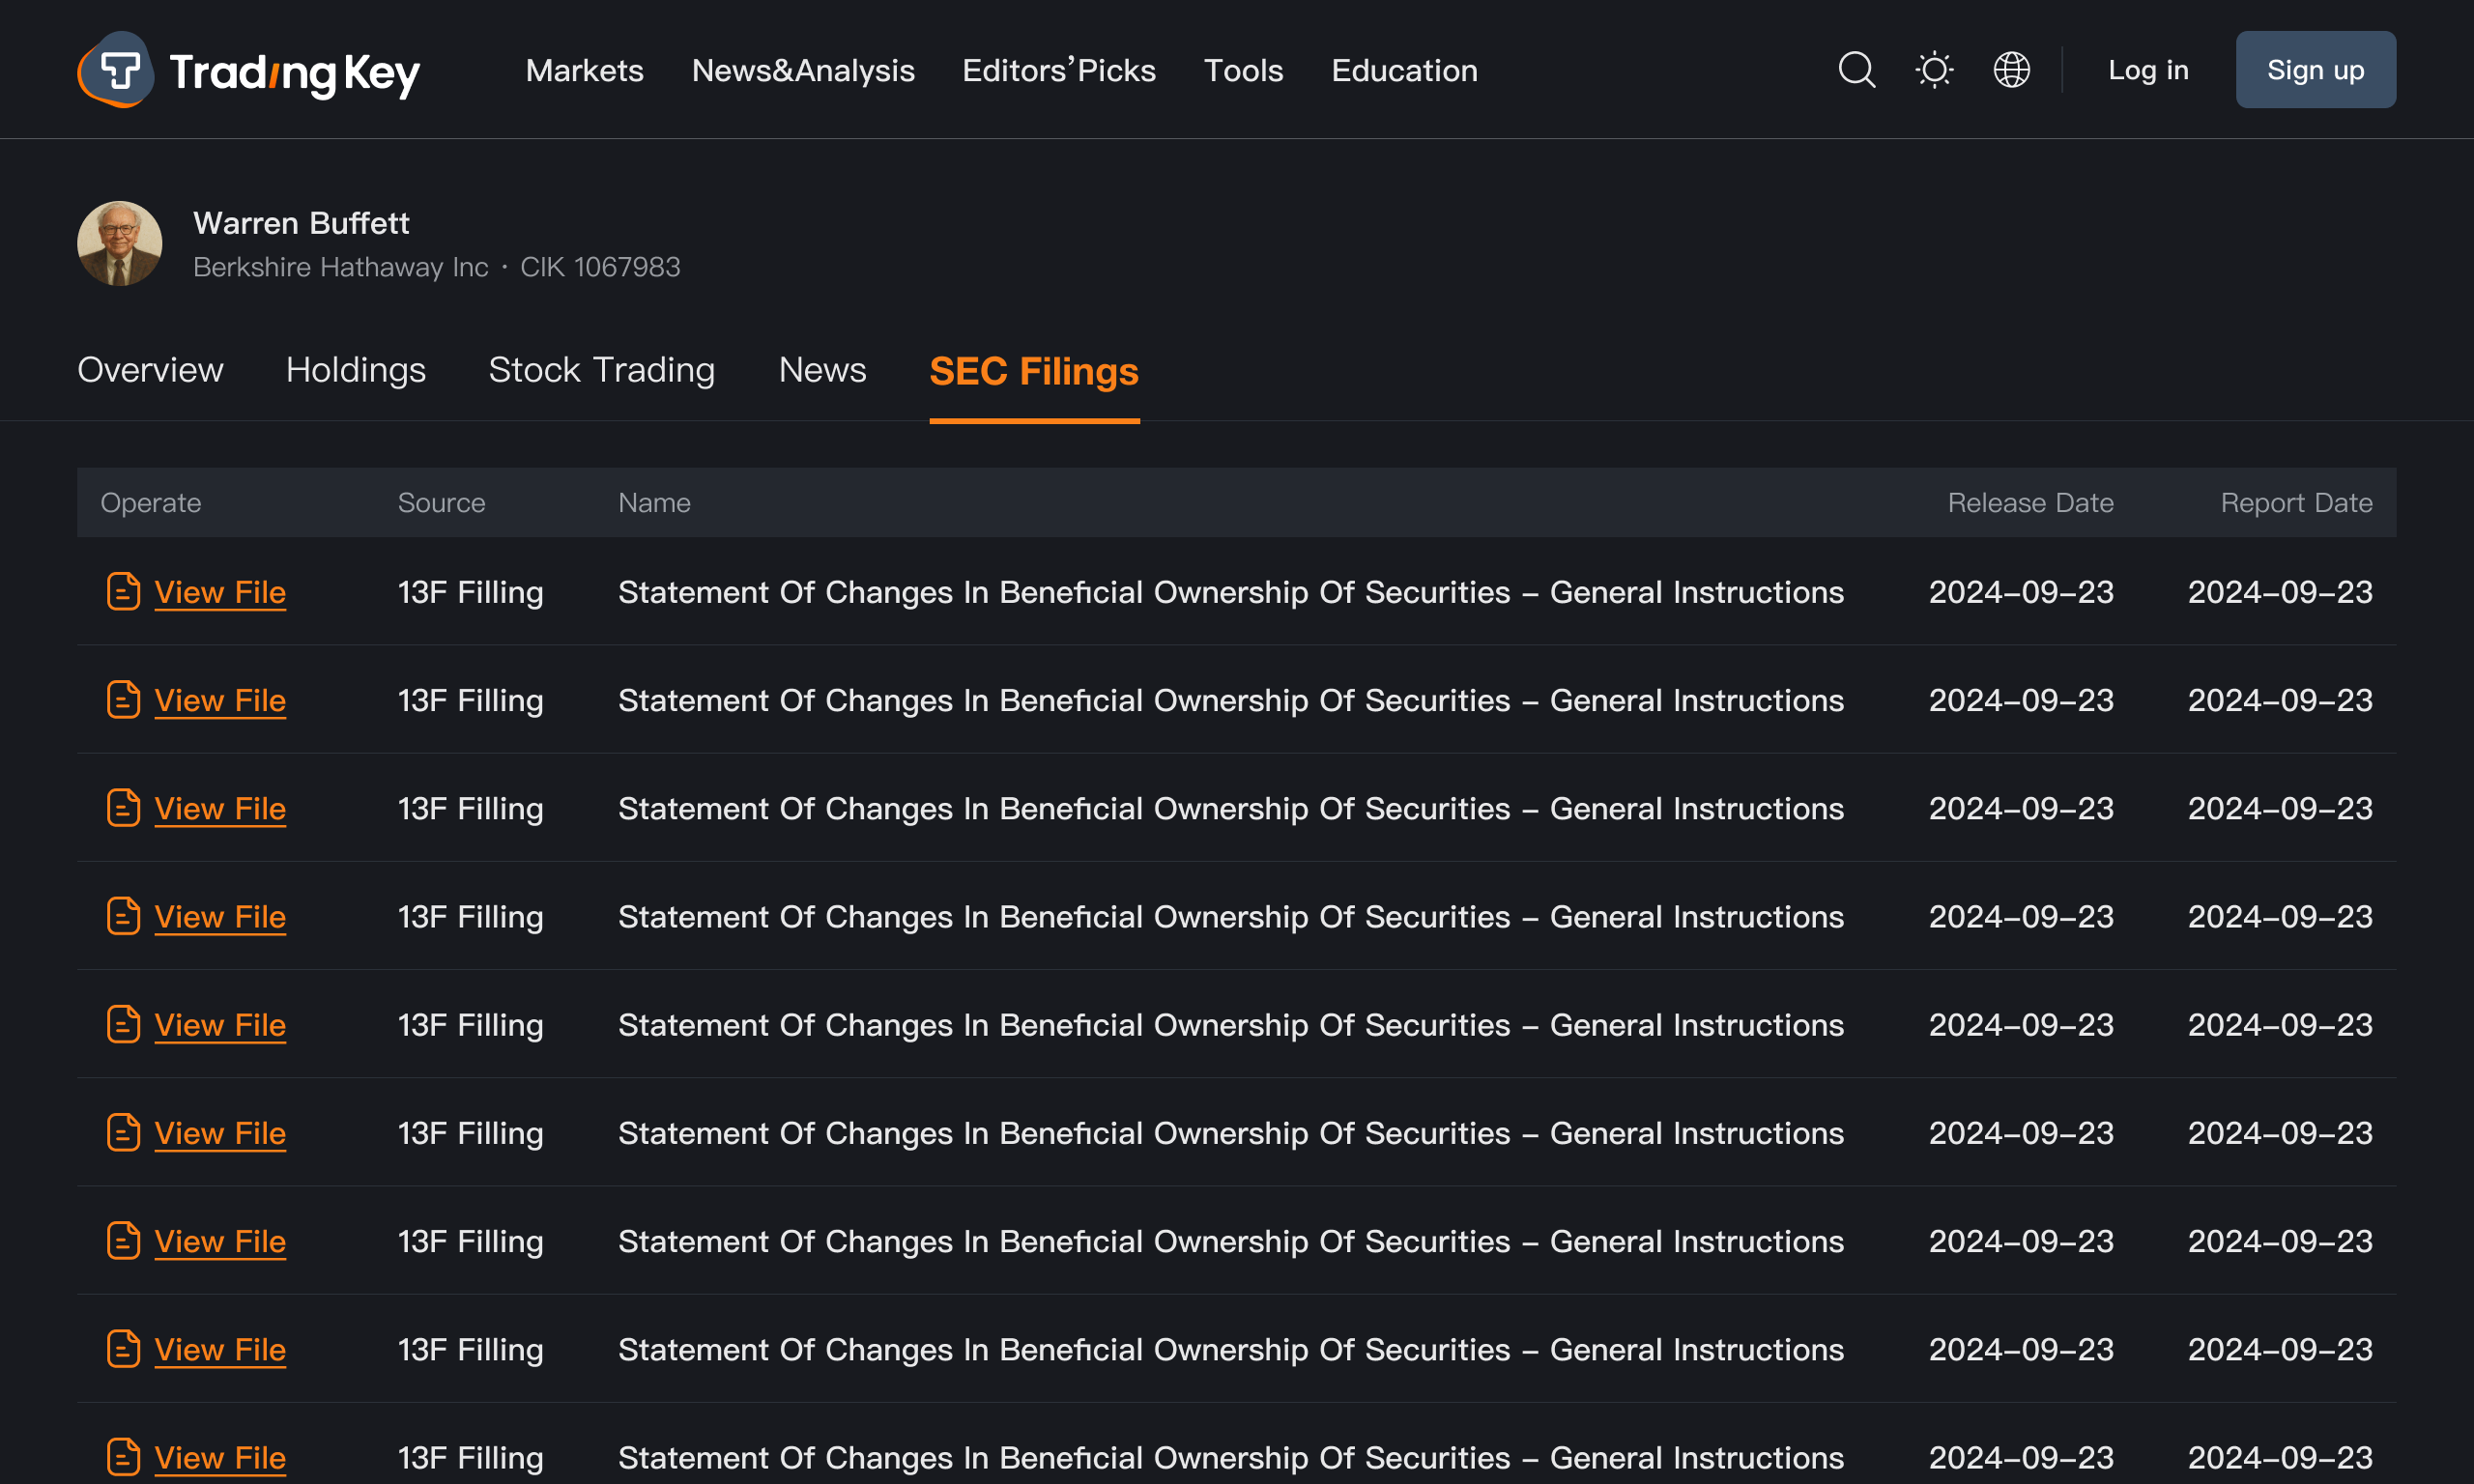
Task: Open View File link in first row
Action: click(220, 592)
